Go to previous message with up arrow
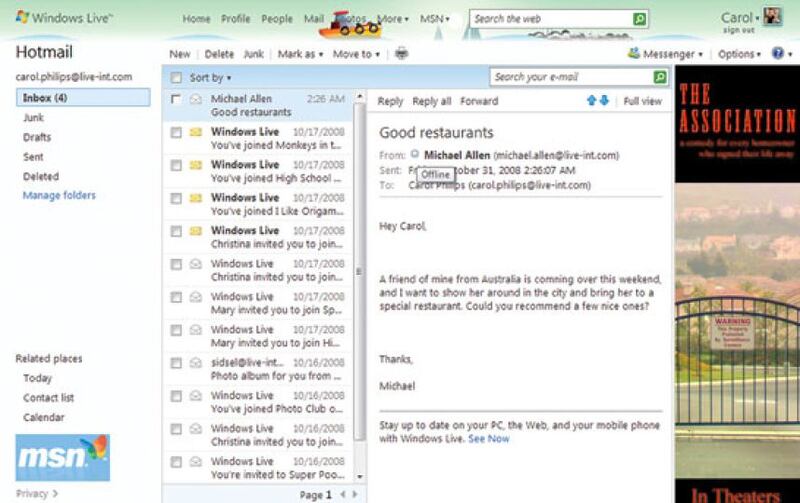Image resolution: width=800 pixels, height=503 pixels. tap(591, 100)
